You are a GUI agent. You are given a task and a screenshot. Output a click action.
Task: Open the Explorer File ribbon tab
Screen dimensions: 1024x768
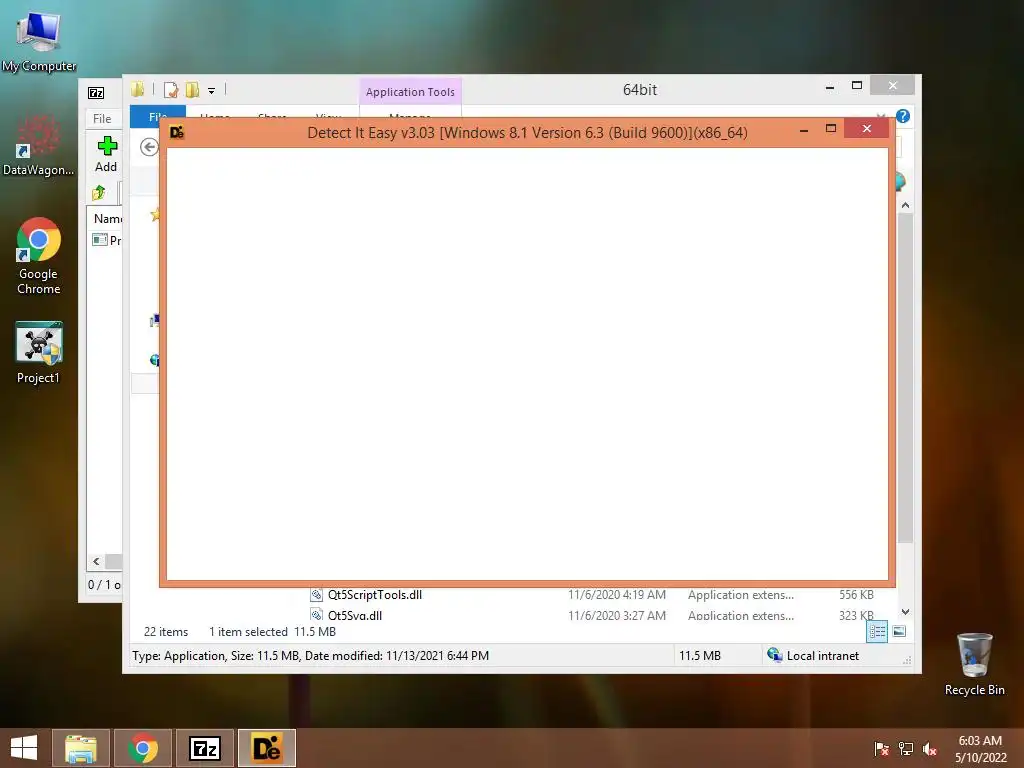[x=157, y=116]
